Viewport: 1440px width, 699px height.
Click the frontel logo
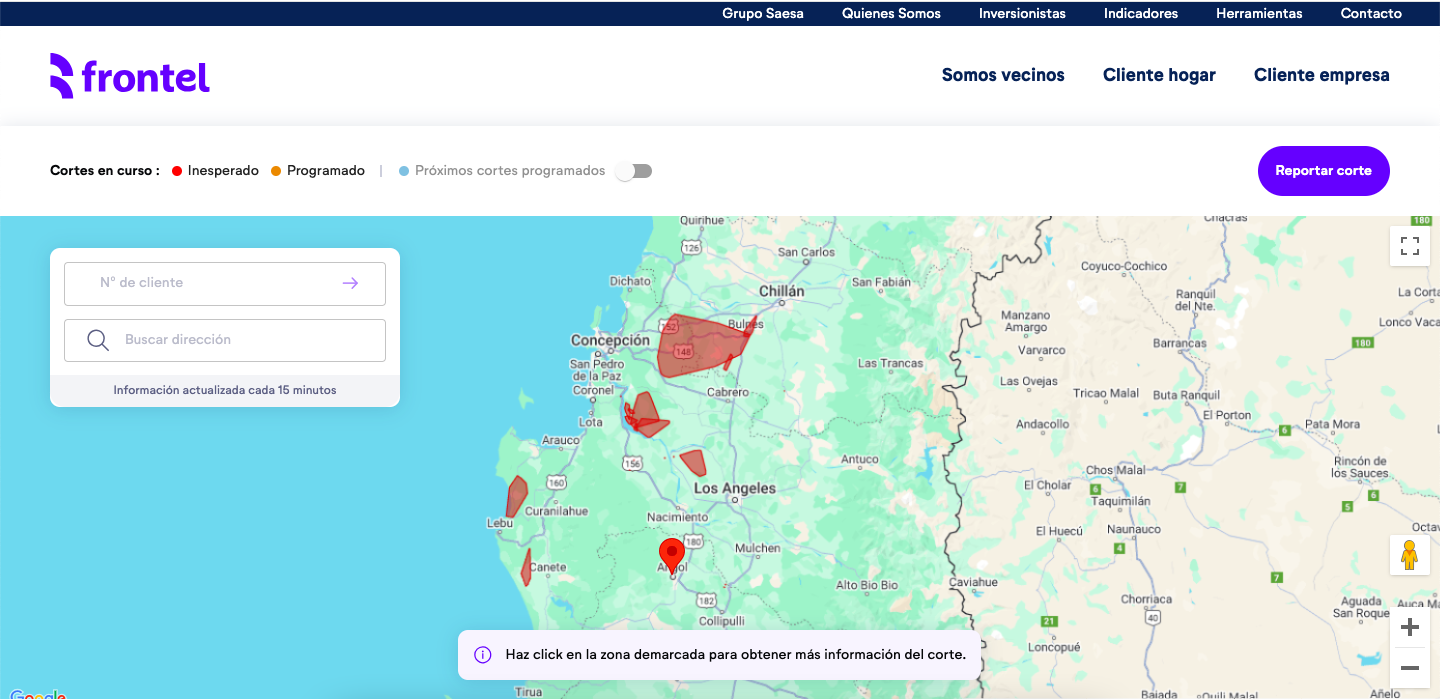[x=130, y=76]
